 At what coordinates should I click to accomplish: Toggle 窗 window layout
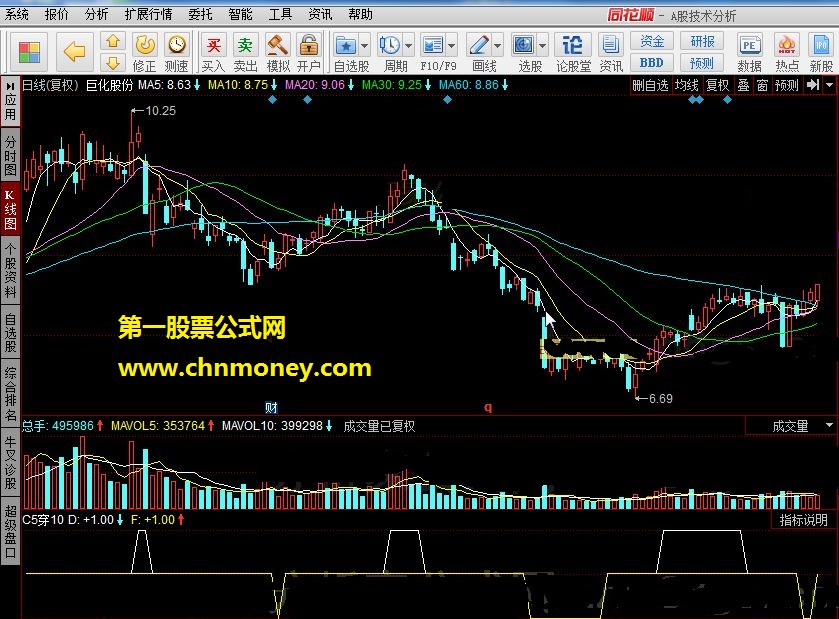click(762, 85)
